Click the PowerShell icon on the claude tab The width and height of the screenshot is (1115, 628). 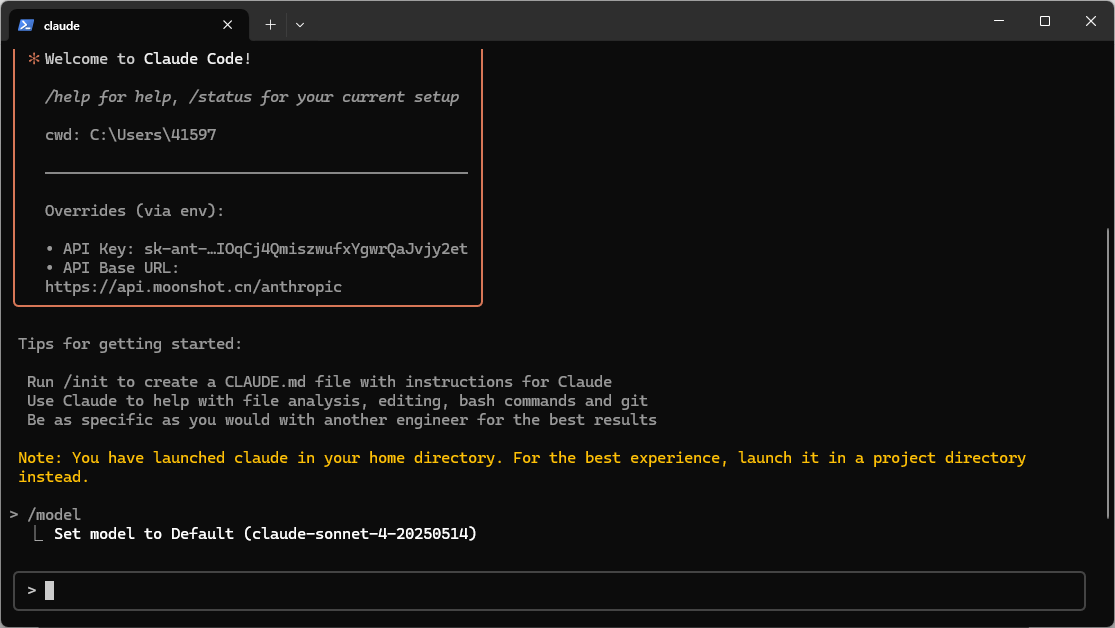(x=26, y=25)
